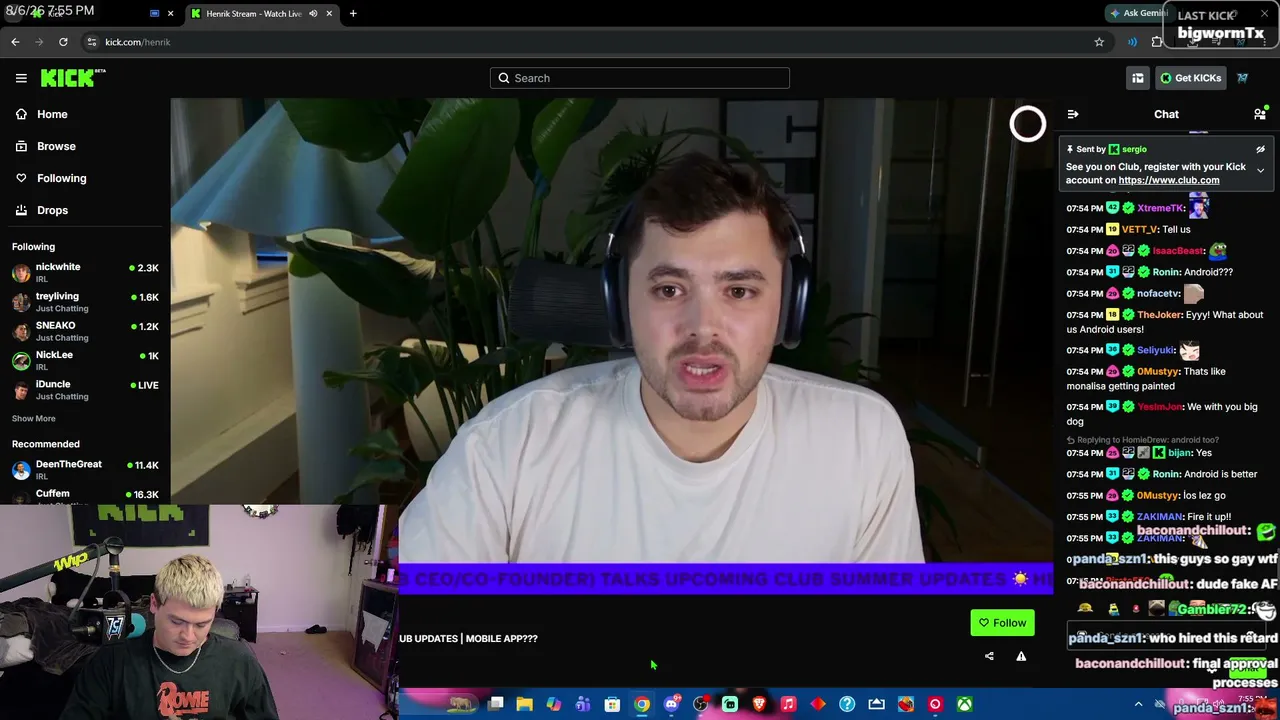The image size is (1280, 720).
Task: Go back with the browser back arrow
Action: pos(15,42)
